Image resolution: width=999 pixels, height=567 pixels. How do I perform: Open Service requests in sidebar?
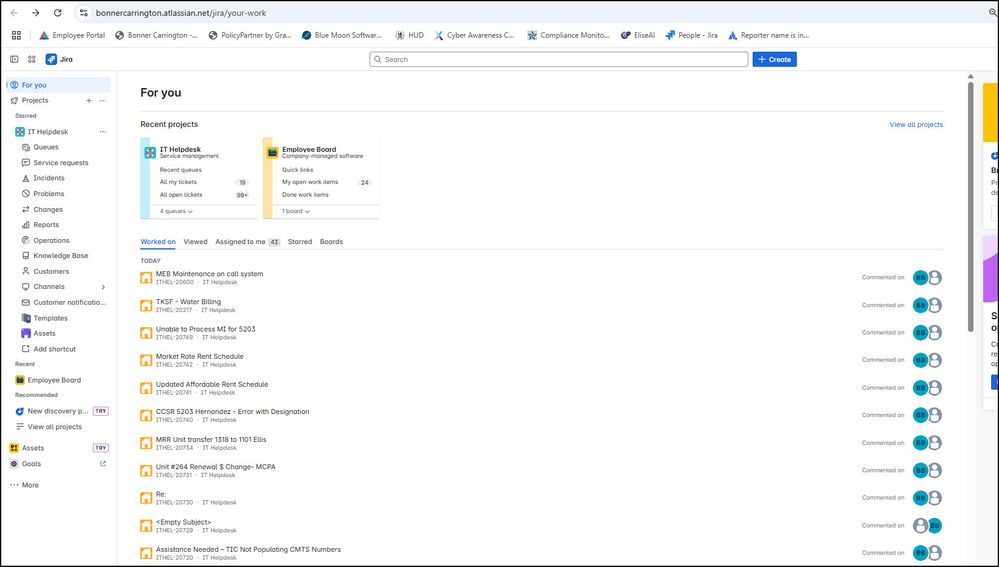61,162
